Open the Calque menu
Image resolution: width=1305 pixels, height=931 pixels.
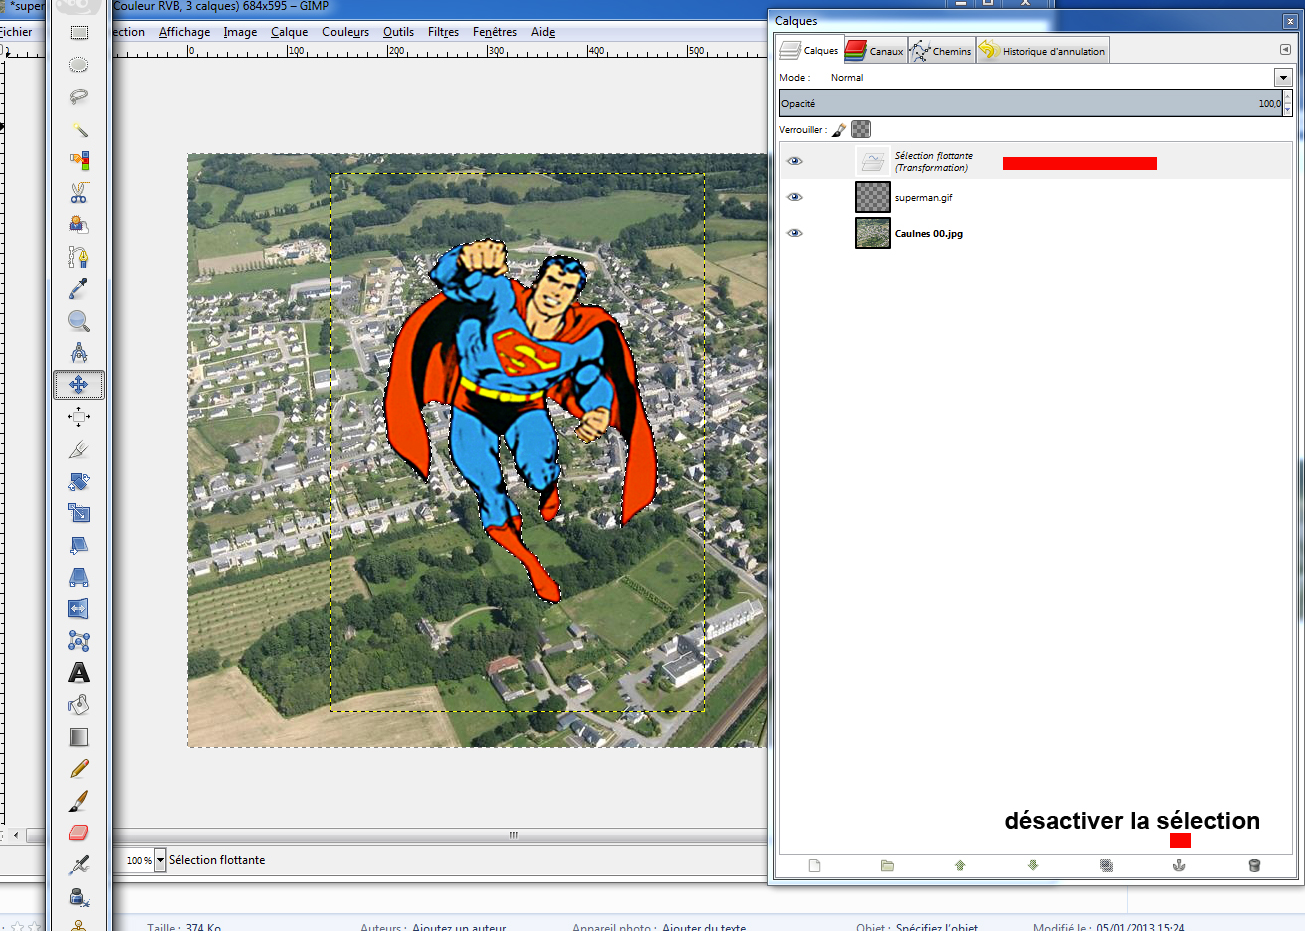(x=290, y=32)
